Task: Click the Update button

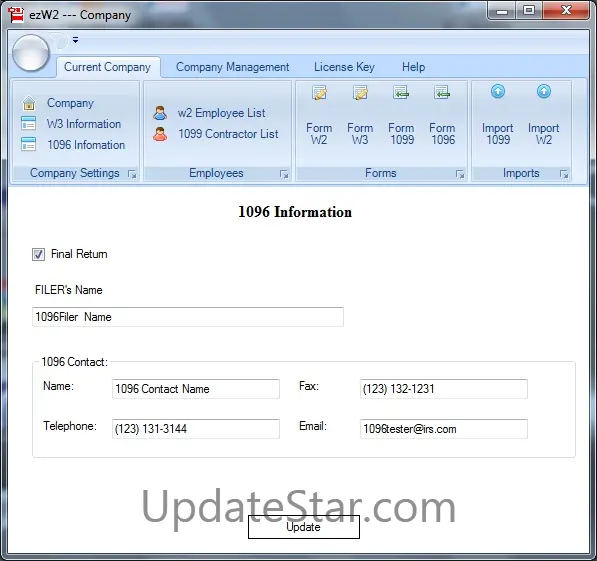Action: point(304,527)
